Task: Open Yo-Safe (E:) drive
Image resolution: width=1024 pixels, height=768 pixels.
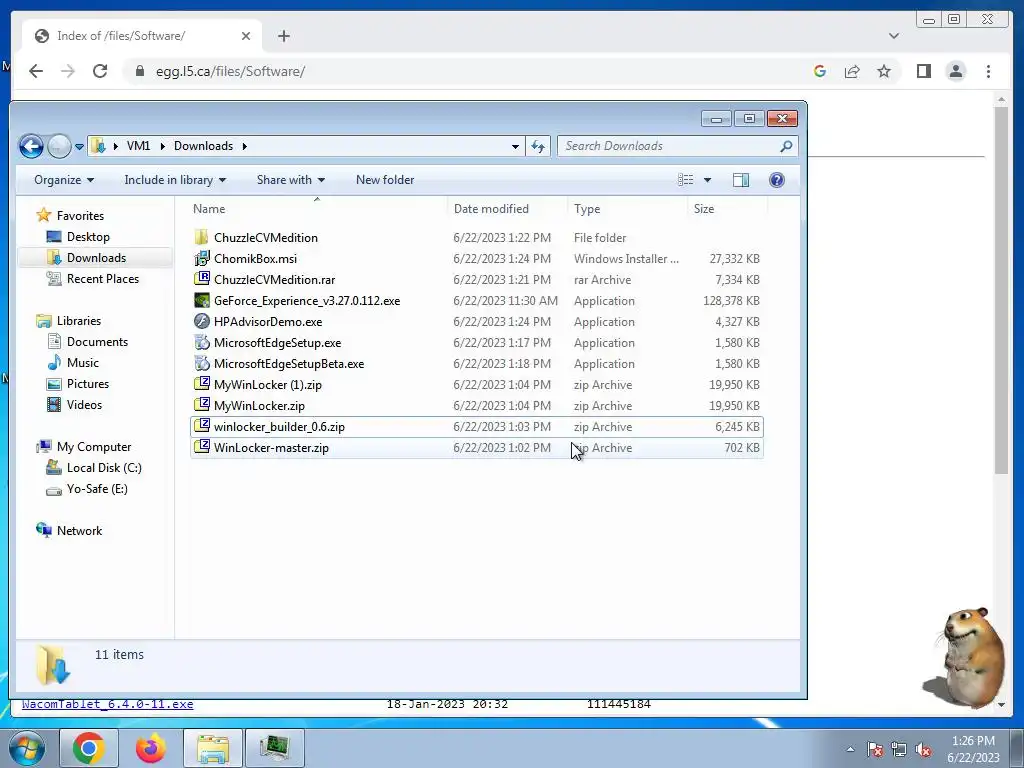Action: point(97,488)
